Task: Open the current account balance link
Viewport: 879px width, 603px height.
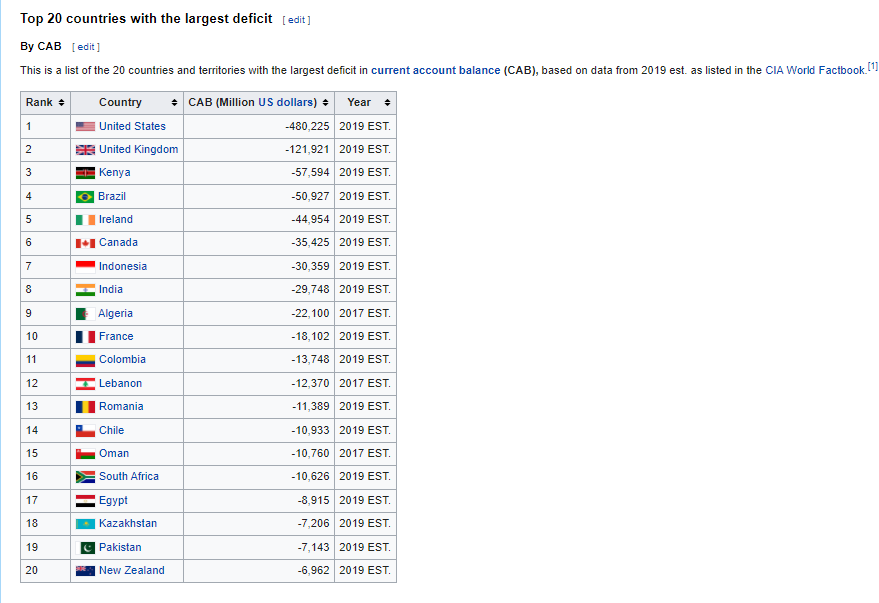Action: click(435, 70)
